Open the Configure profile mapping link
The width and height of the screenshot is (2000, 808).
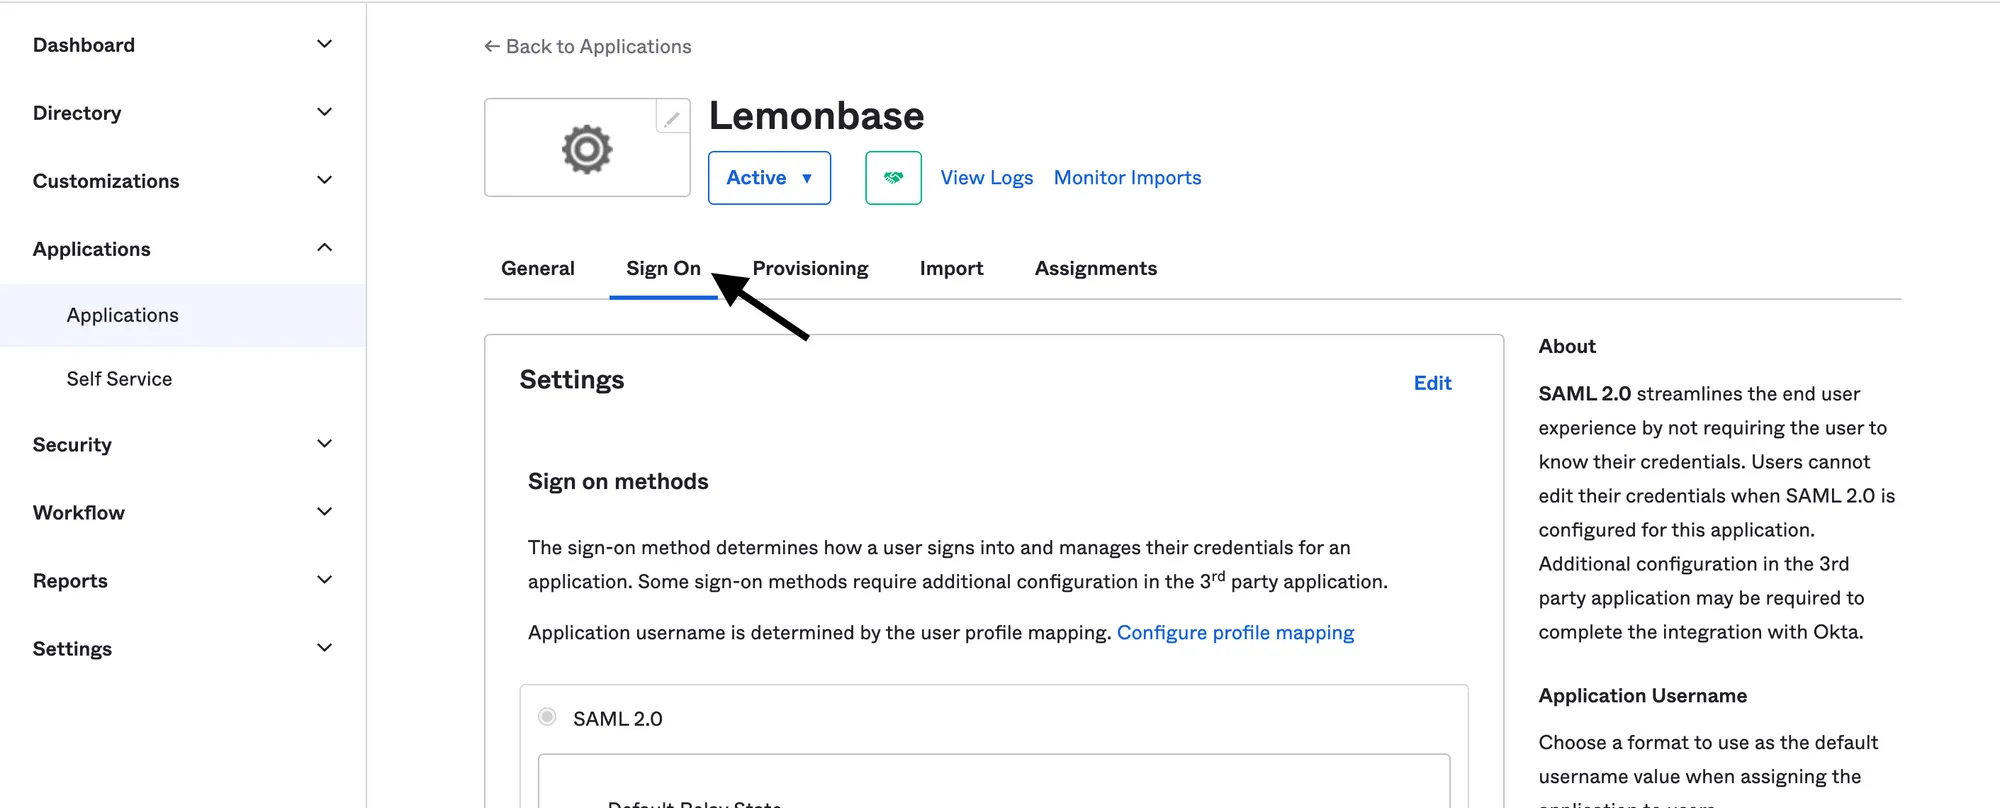pos(1235,633)
